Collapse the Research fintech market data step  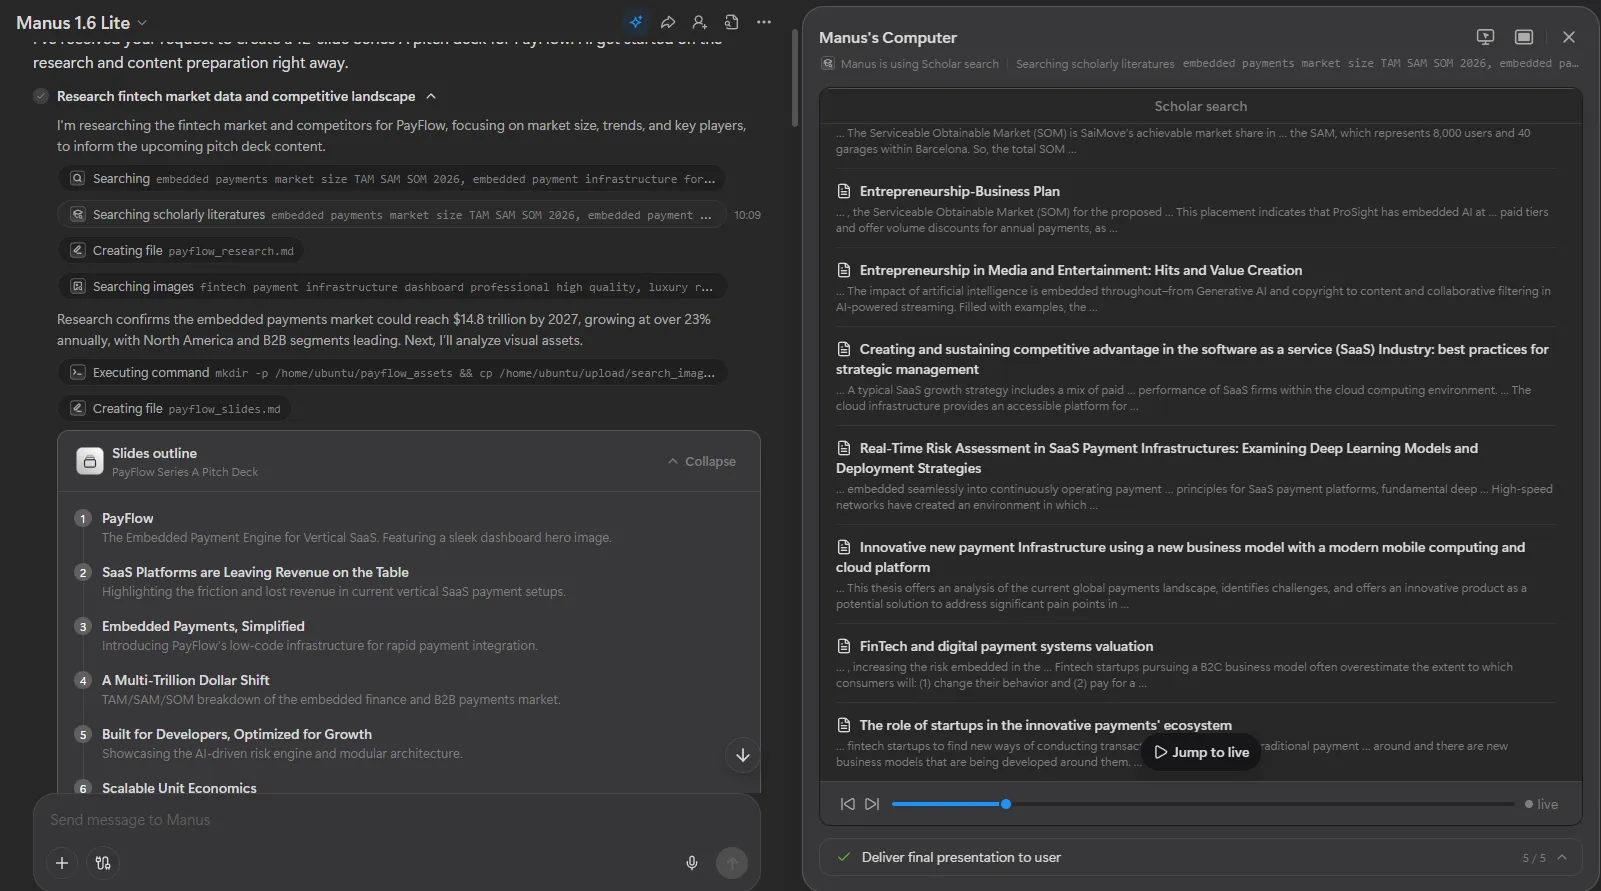tap(431, 96)
